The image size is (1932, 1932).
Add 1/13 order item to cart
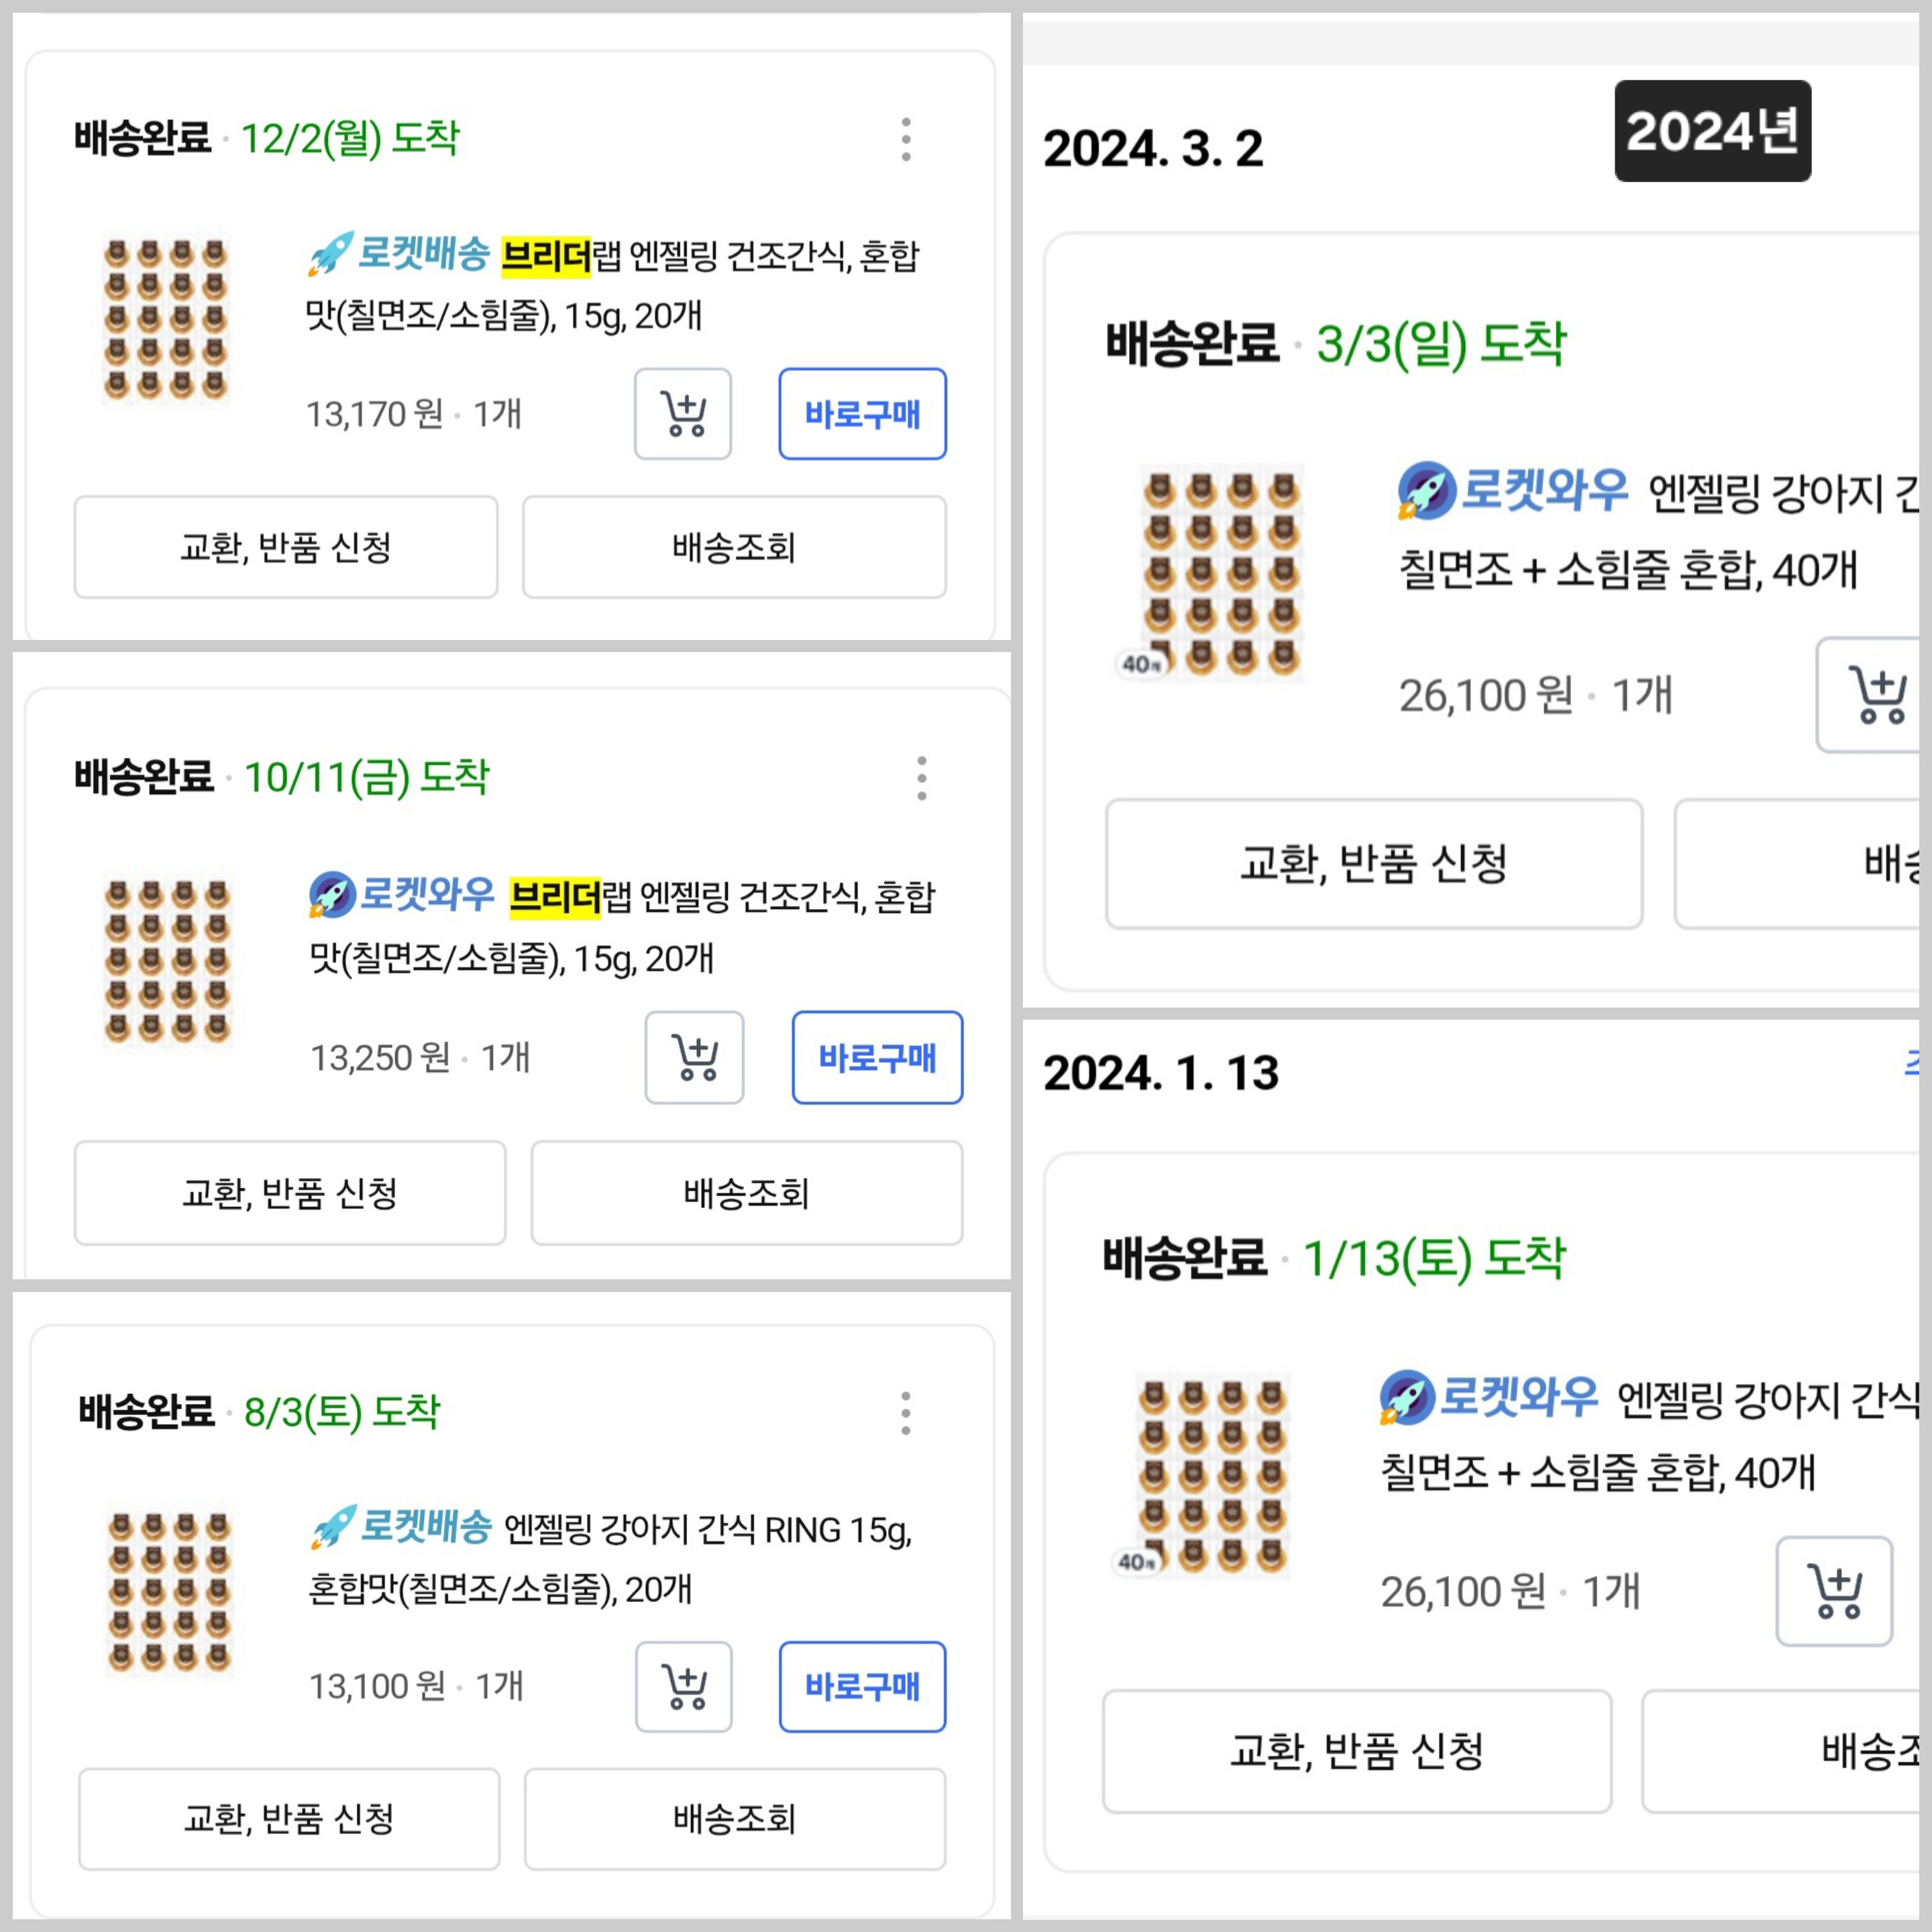pyautogui.click(x=1834, y=1591)
